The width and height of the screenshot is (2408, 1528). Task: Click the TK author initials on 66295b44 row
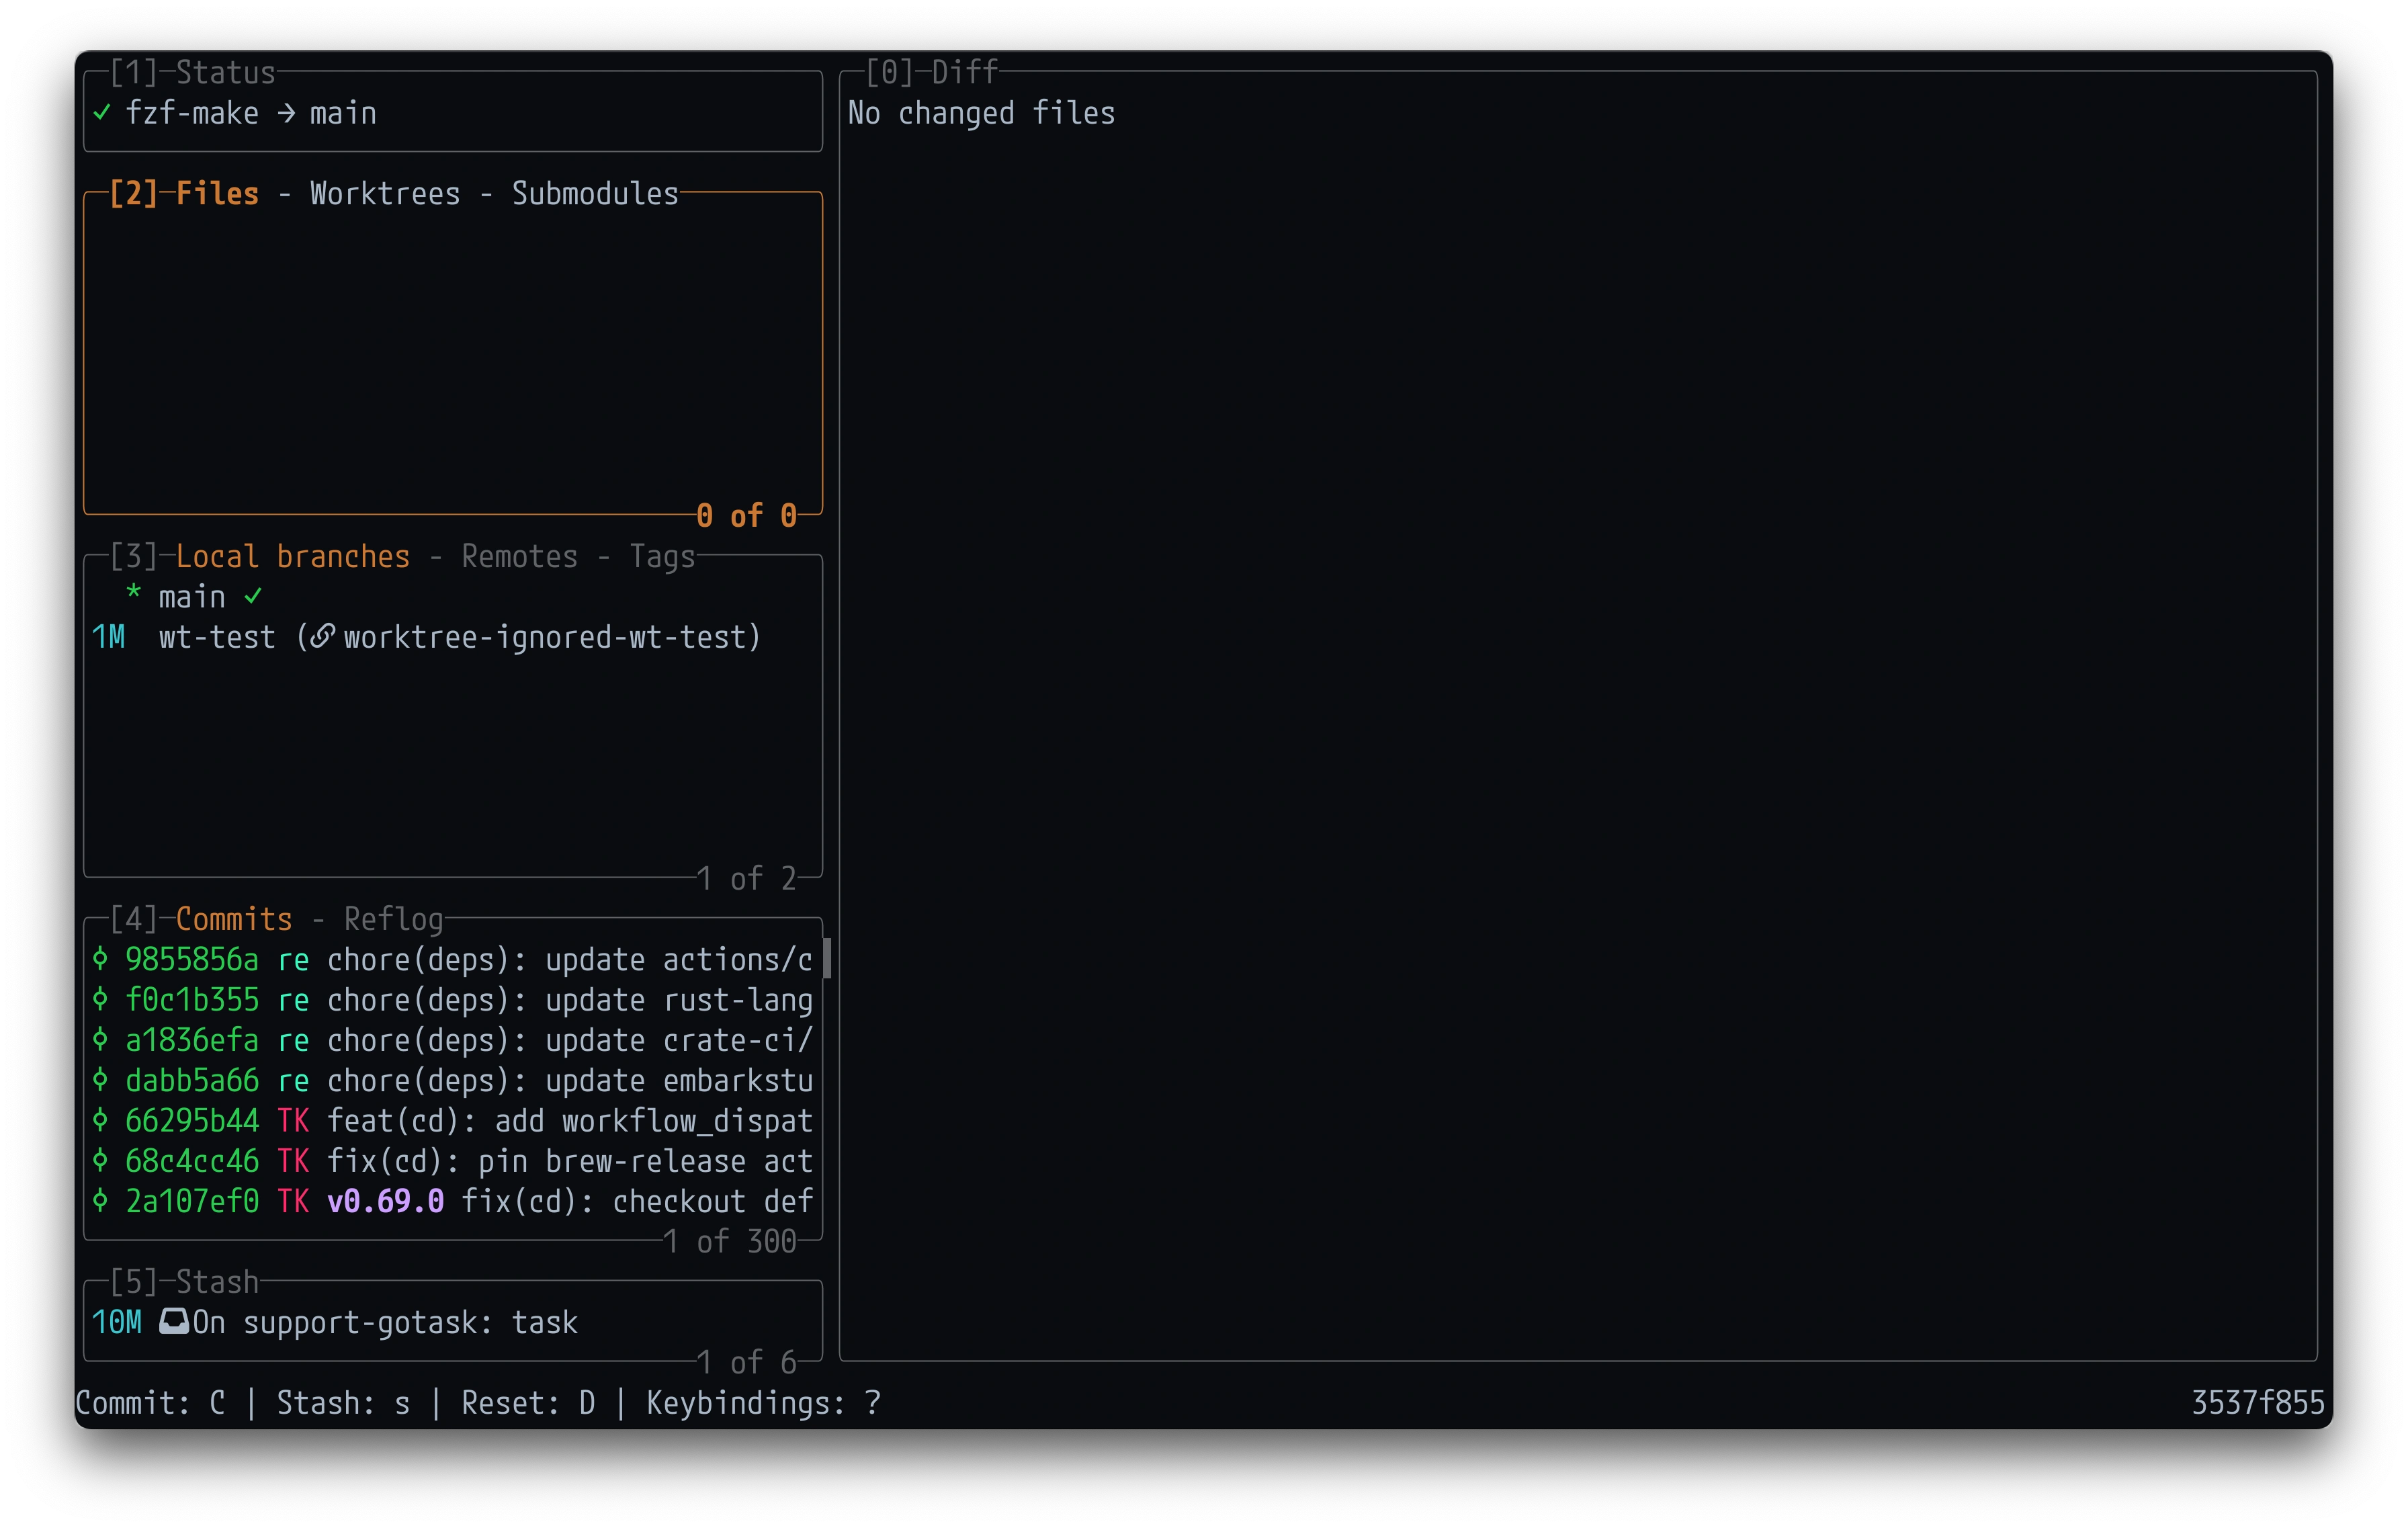293,1120
